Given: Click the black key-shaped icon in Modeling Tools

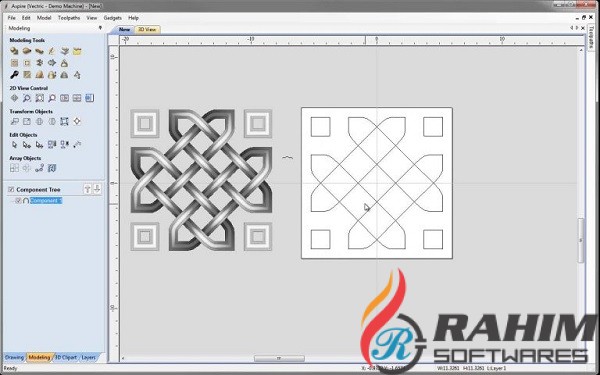Looking at the screenshot, I should 14,75.
